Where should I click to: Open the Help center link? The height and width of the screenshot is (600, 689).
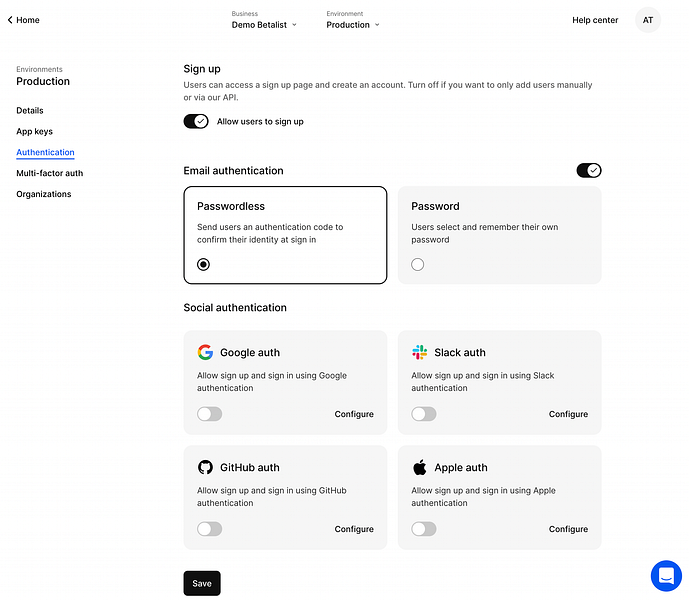[x=595, y=20]
